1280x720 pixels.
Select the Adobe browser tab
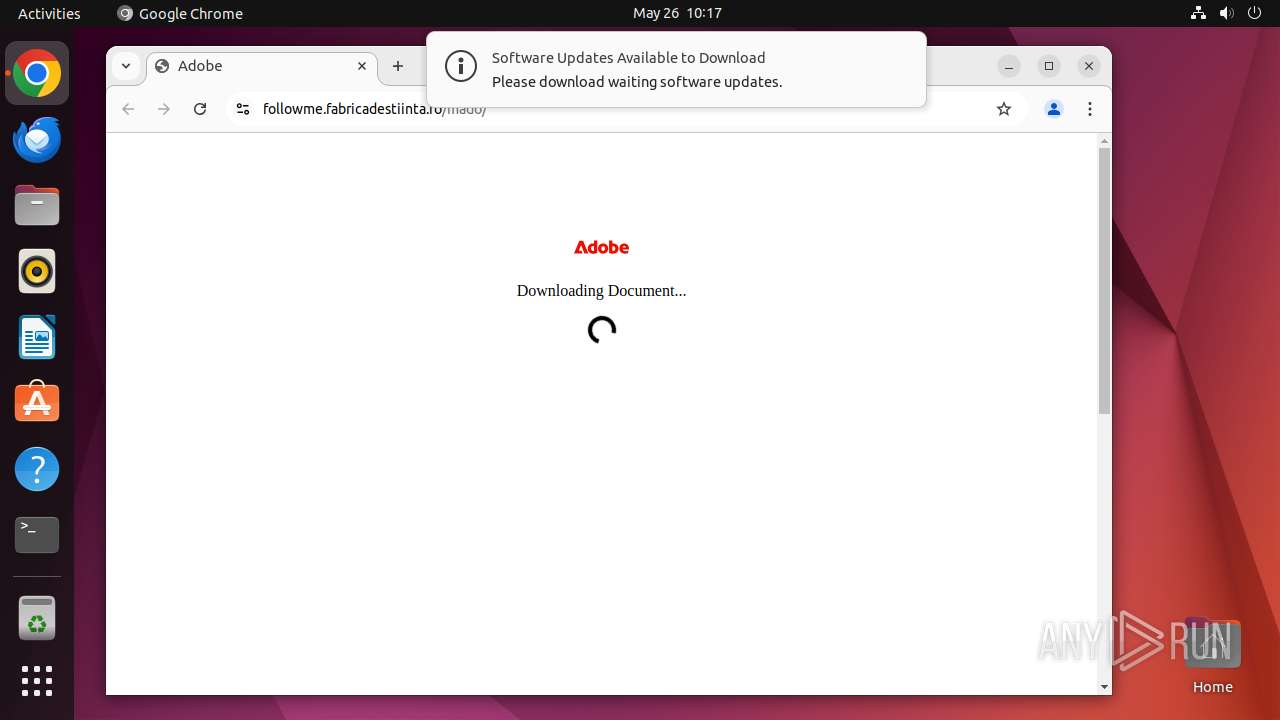[262, 66]
